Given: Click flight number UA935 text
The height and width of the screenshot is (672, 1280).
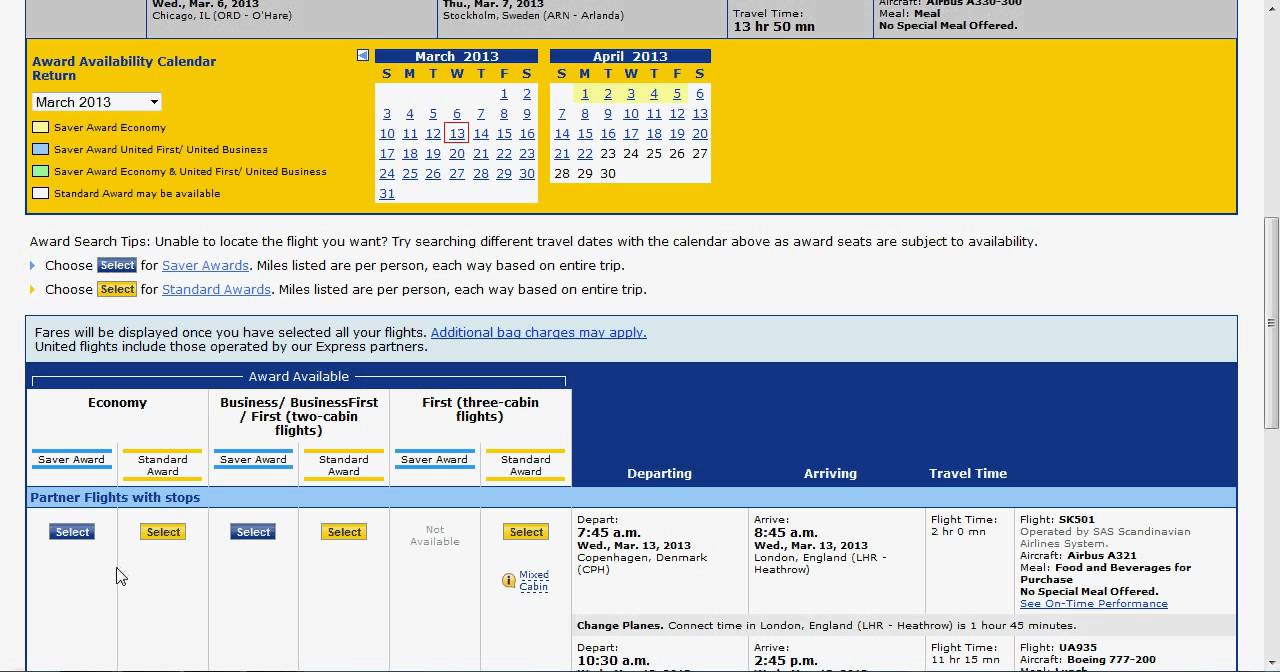Looking at the screenshot, I should tap(1078, 648).
